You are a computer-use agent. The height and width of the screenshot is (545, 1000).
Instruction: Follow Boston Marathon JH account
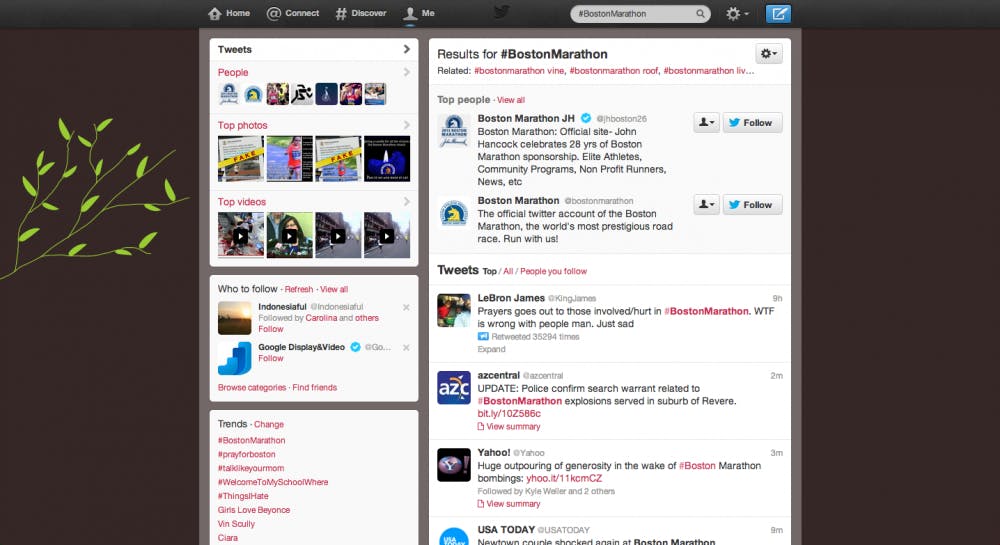tap(752, 122)
